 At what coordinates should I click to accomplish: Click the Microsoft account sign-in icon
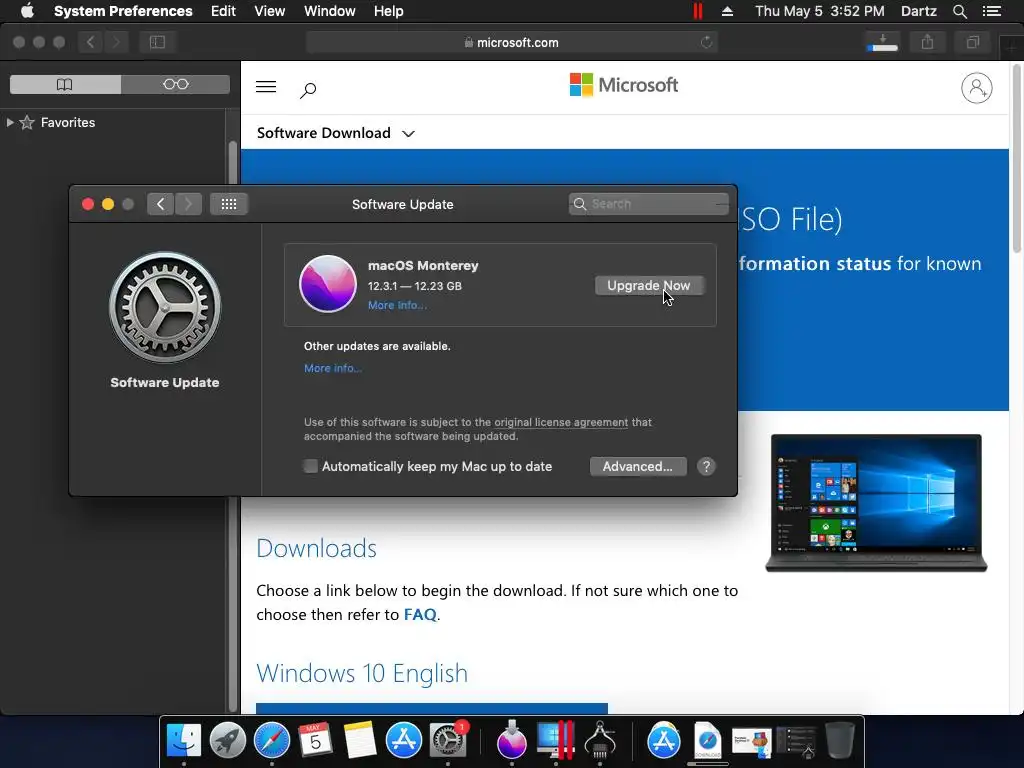point(976,88)
